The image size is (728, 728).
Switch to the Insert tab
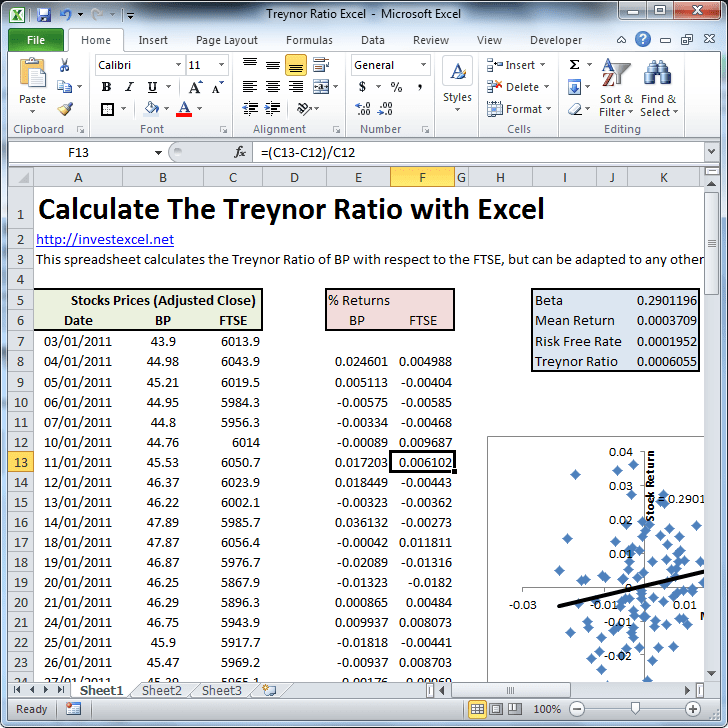click(153, 40)
